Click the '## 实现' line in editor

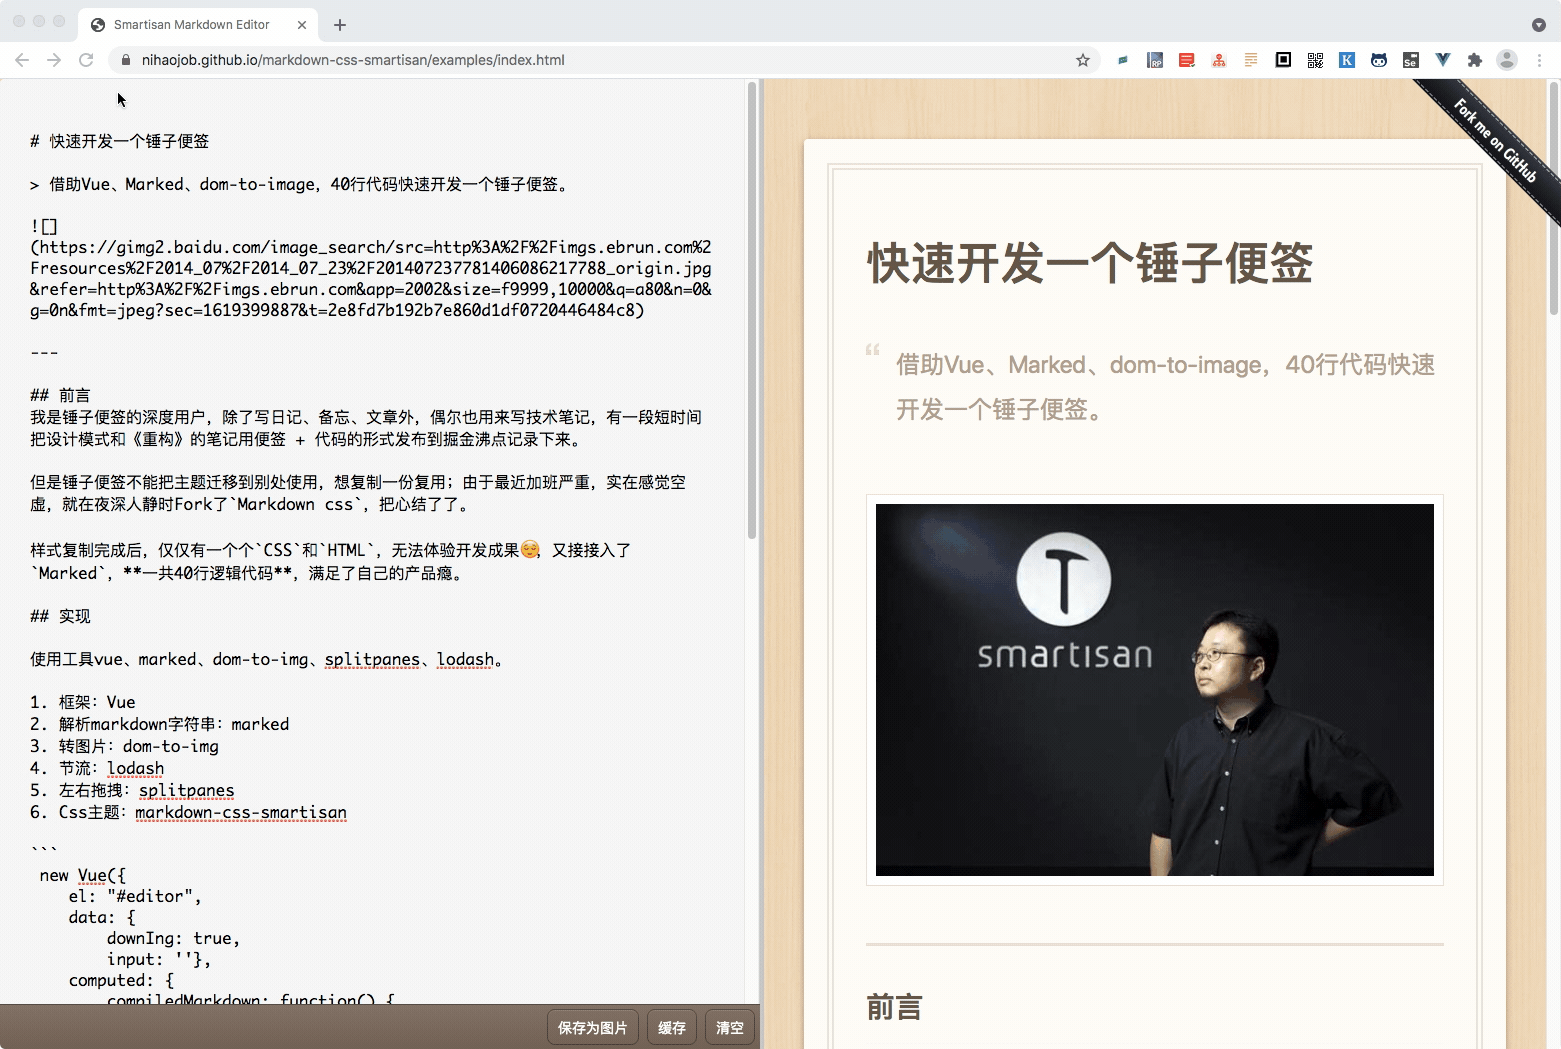(60, 616)
